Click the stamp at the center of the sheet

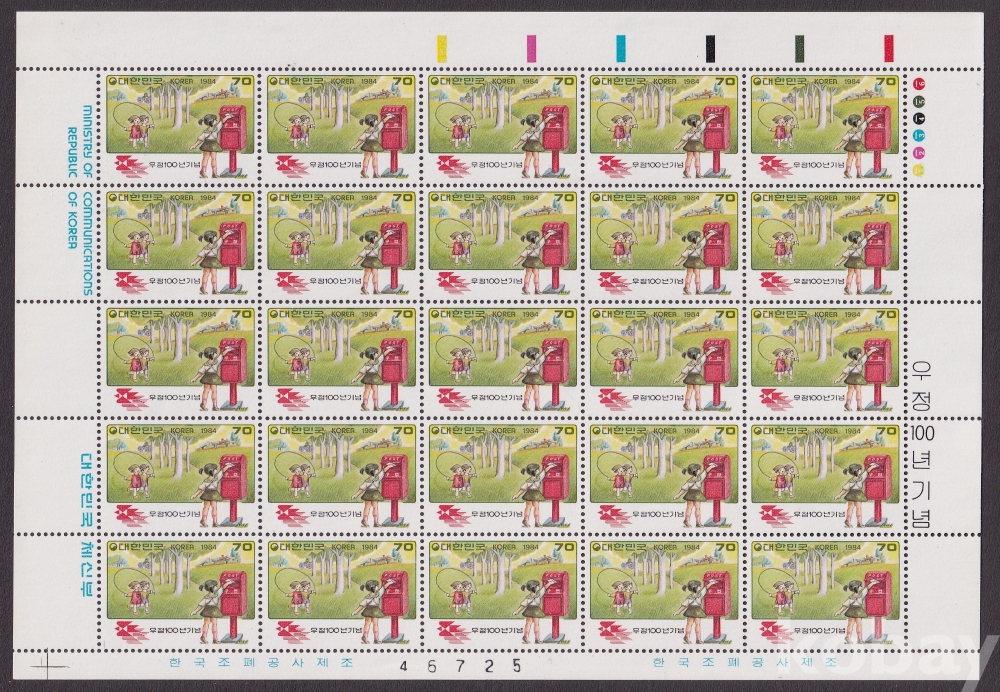pos(503,358)
